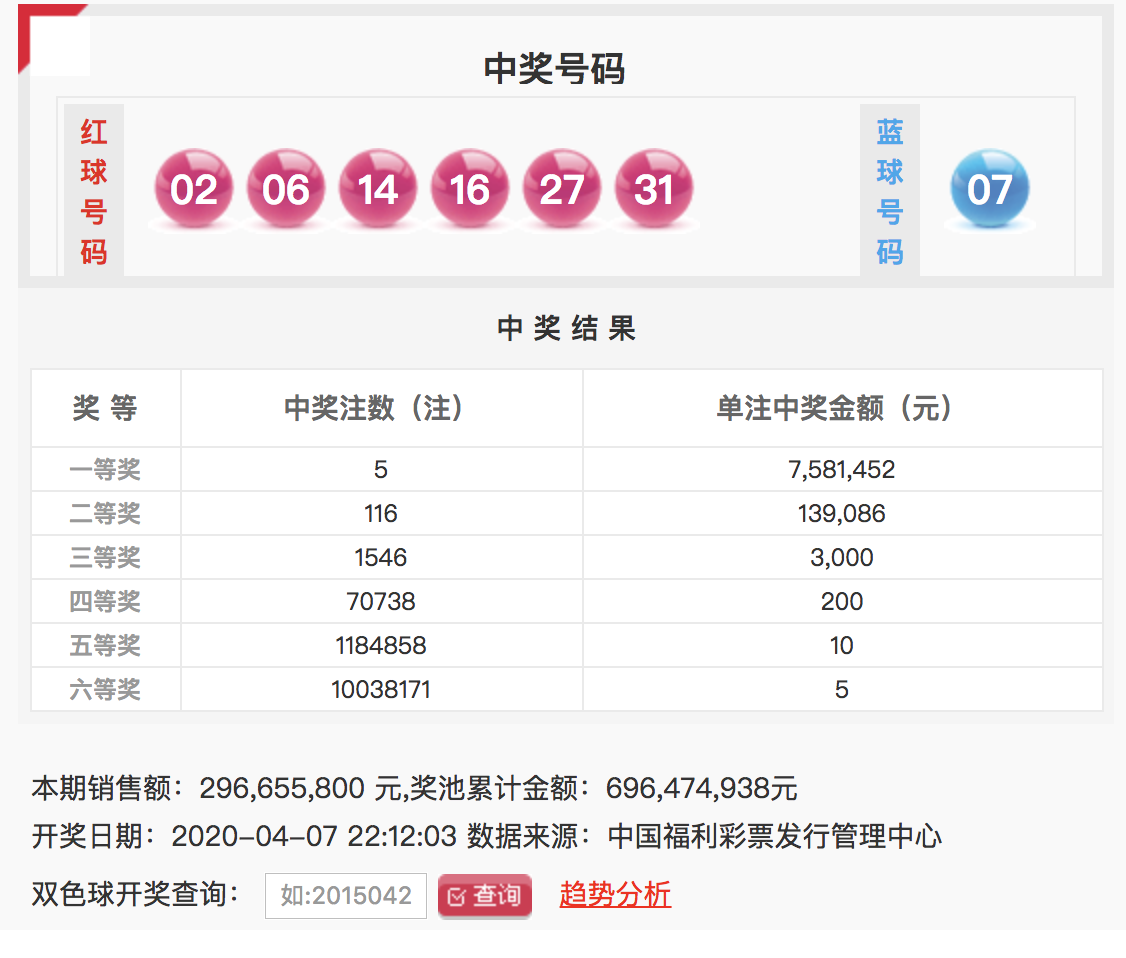Click the 单注中奖金额 column header
Screen dimensions: 1126x958
841,408
